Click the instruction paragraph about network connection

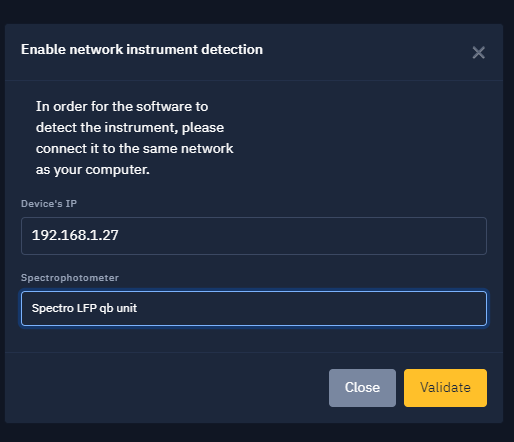pyautogui.click(x=135, y=138)
